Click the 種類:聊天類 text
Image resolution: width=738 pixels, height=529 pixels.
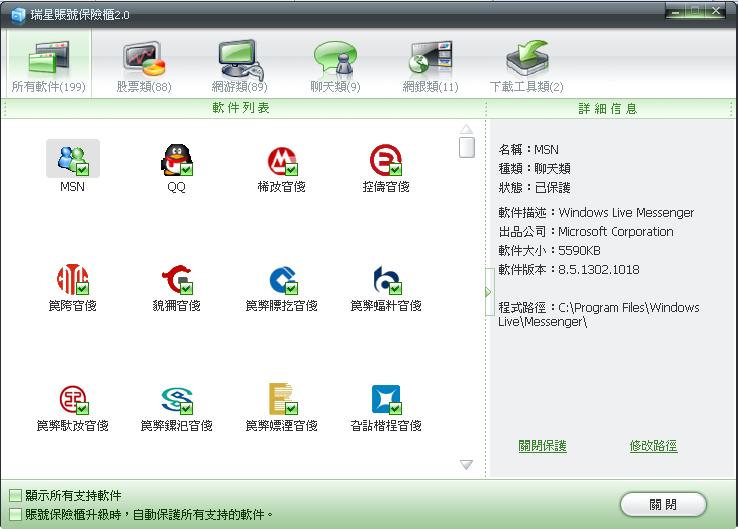pos(534,168)
